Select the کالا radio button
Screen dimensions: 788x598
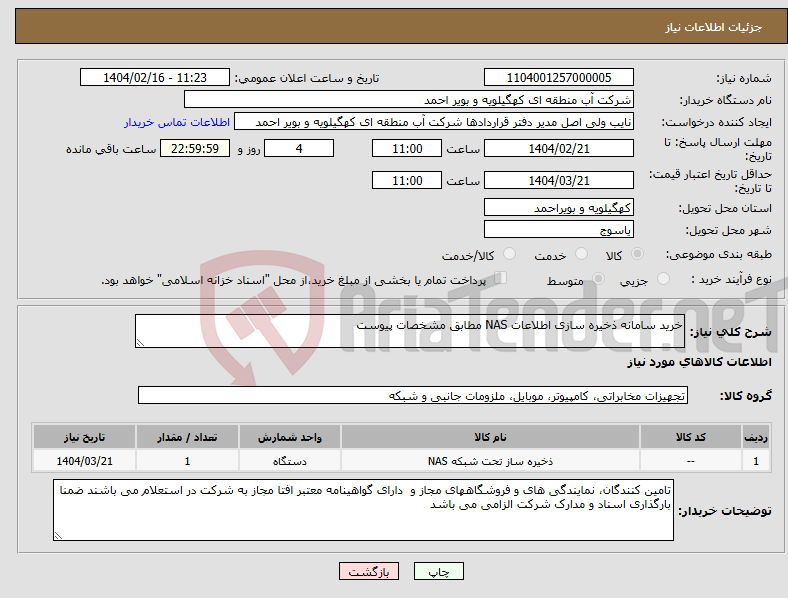pyautogui.click(x=637, y=254)
